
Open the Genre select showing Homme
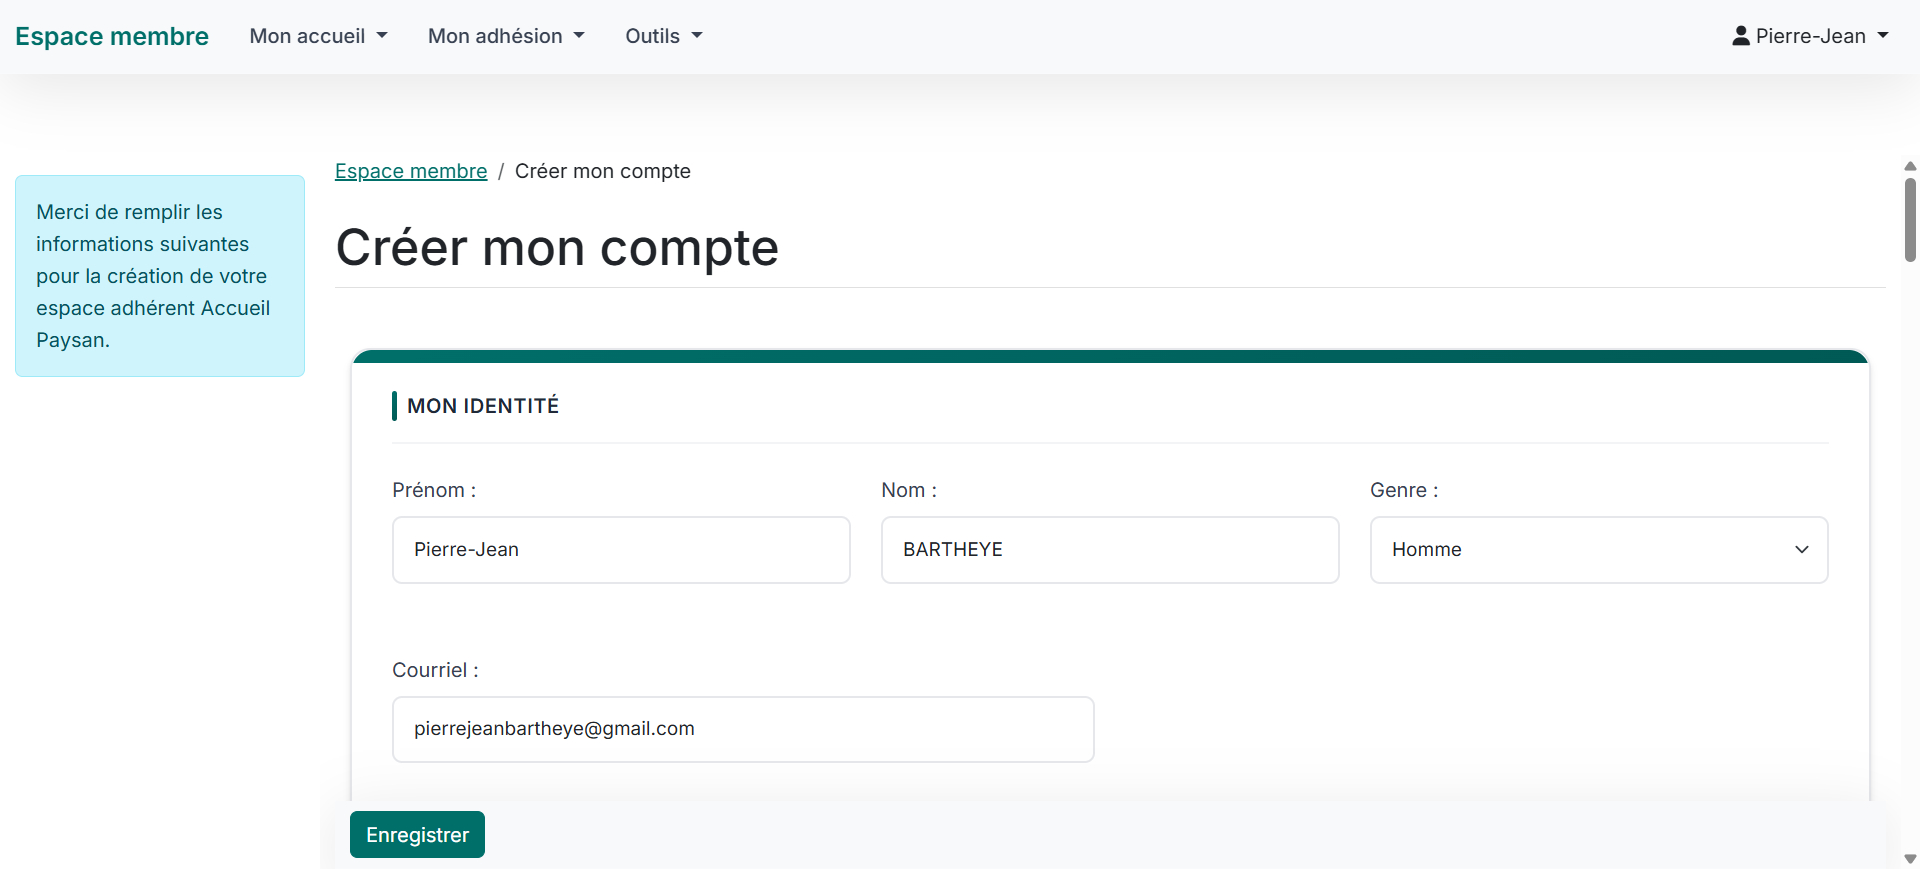click(x=1598, y=550)
